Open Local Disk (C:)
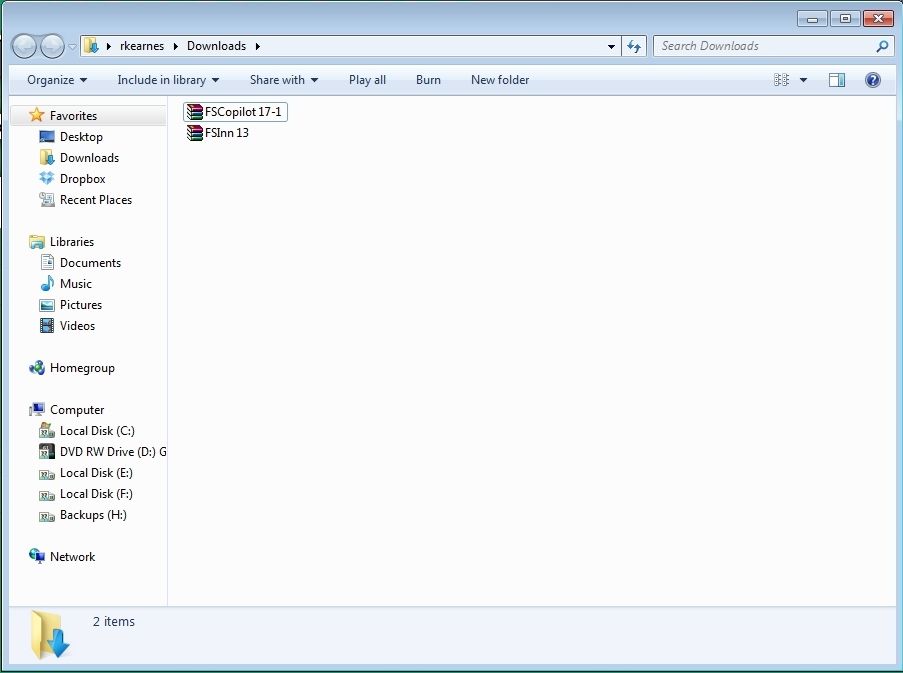The height and width of the screenshot is (673, 903). pyautogui.click(x=97, y=431)
